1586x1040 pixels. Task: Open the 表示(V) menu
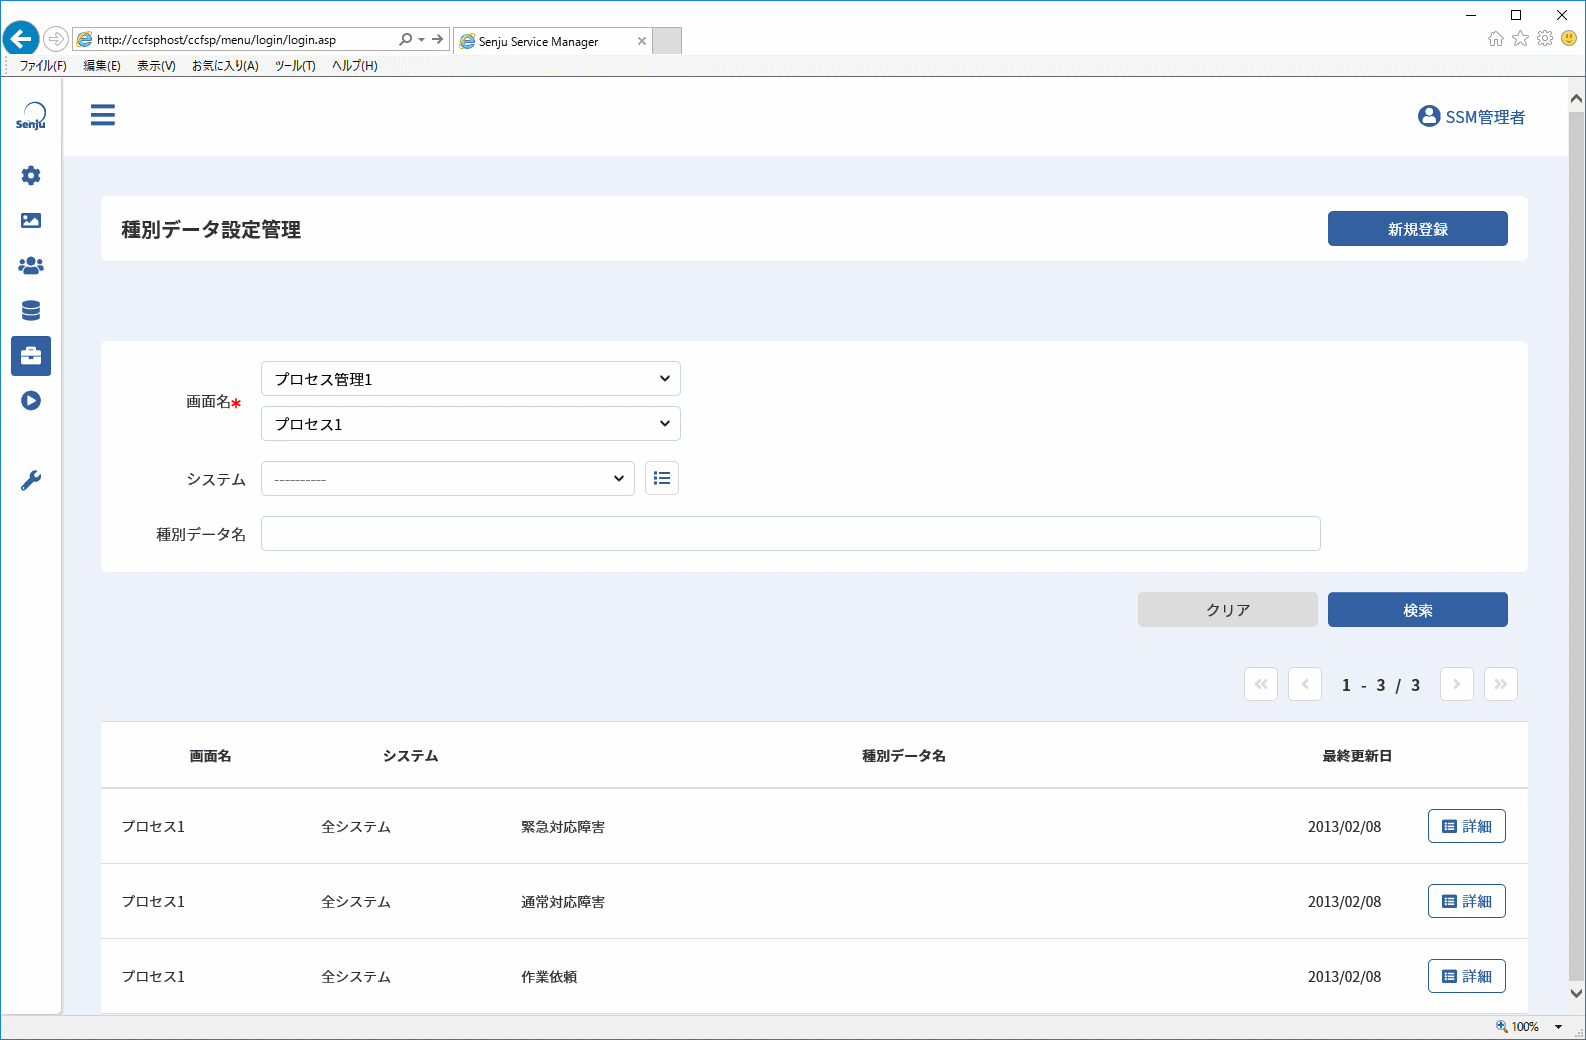coord(156,66)
